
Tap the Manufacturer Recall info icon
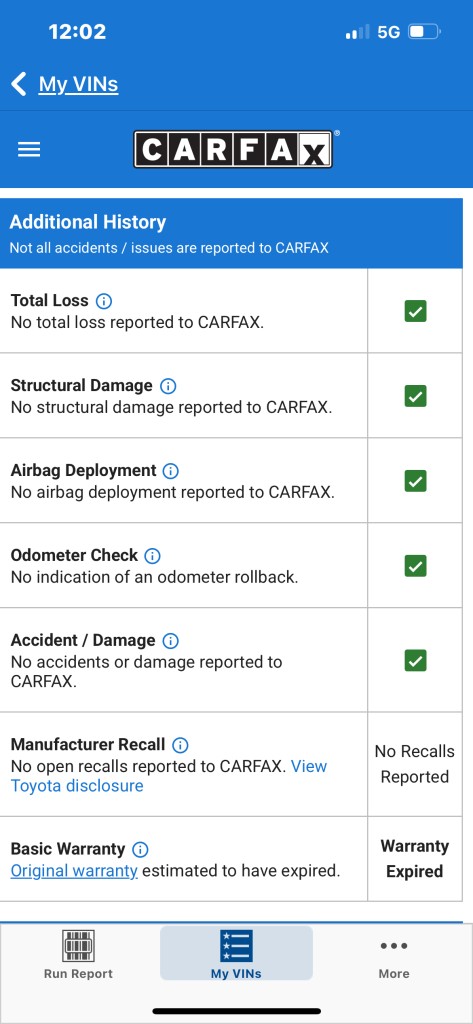(x=180, y=745)
